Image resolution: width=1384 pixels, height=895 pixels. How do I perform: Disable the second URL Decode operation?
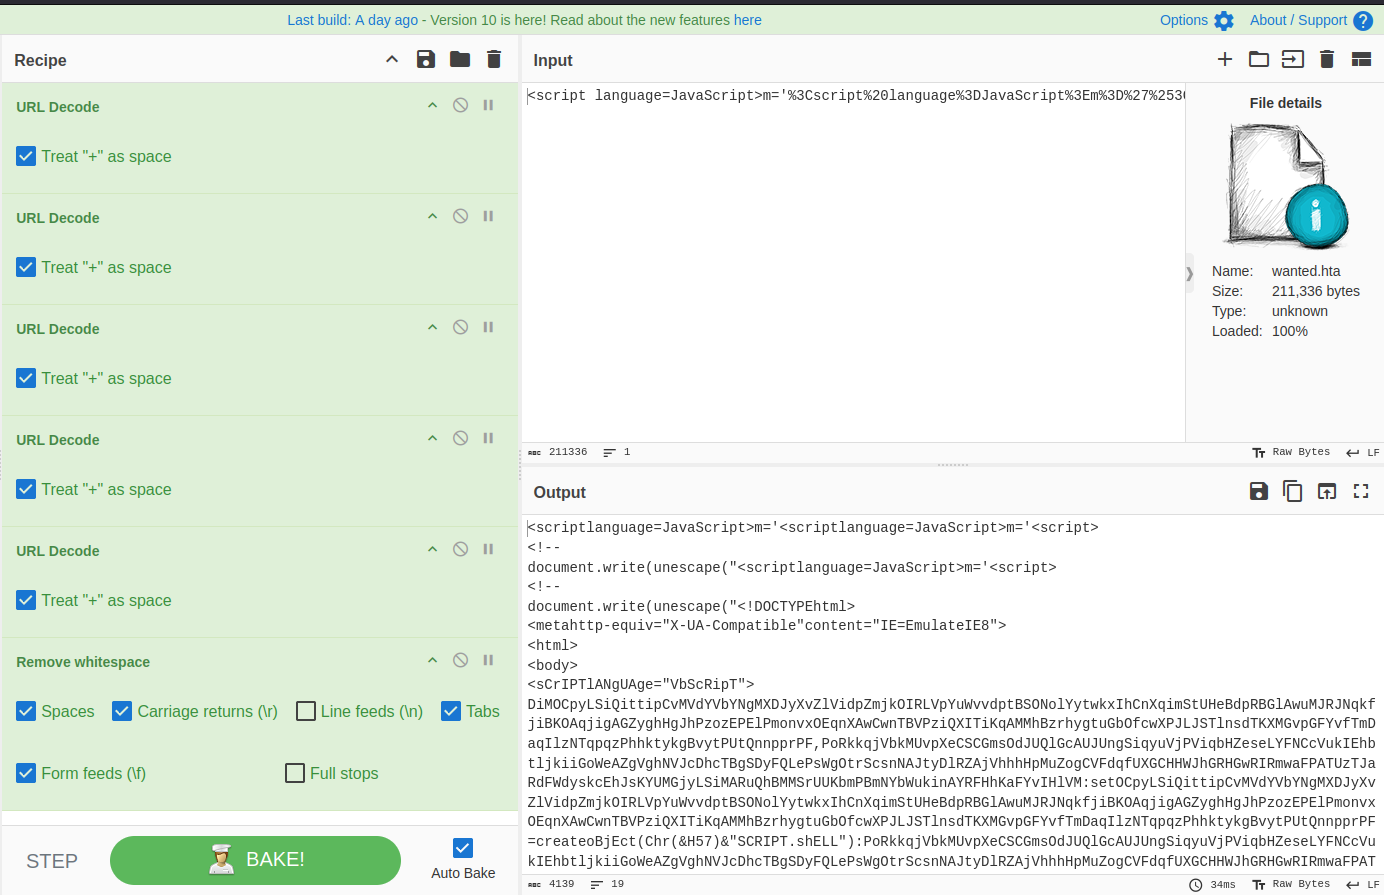pyautogui.click(x=460, y=216)
